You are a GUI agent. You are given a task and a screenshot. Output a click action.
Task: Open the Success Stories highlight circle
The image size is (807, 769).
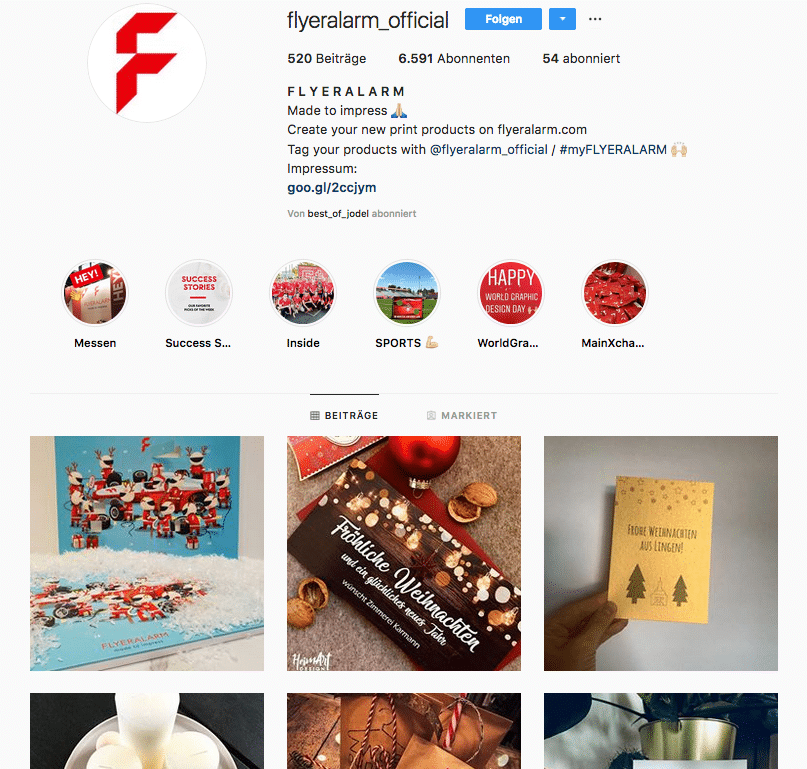(x=199, y=293)
